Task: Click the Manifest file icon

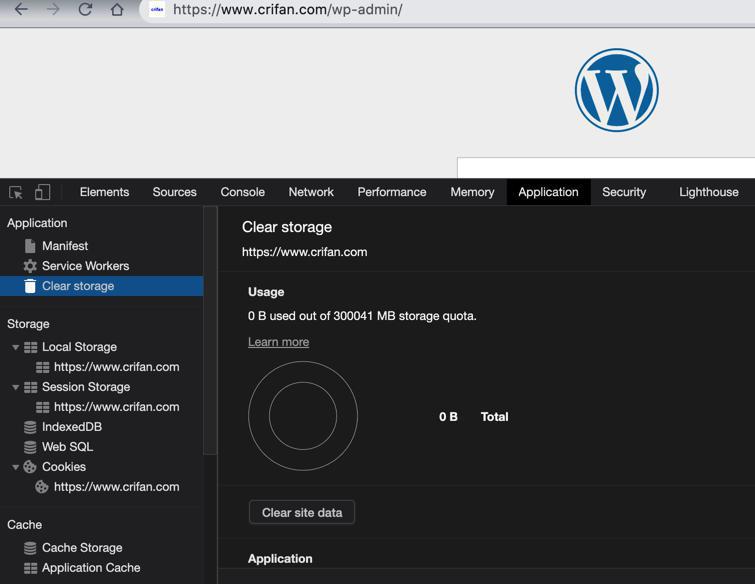Action: click(x=30, y=246)
